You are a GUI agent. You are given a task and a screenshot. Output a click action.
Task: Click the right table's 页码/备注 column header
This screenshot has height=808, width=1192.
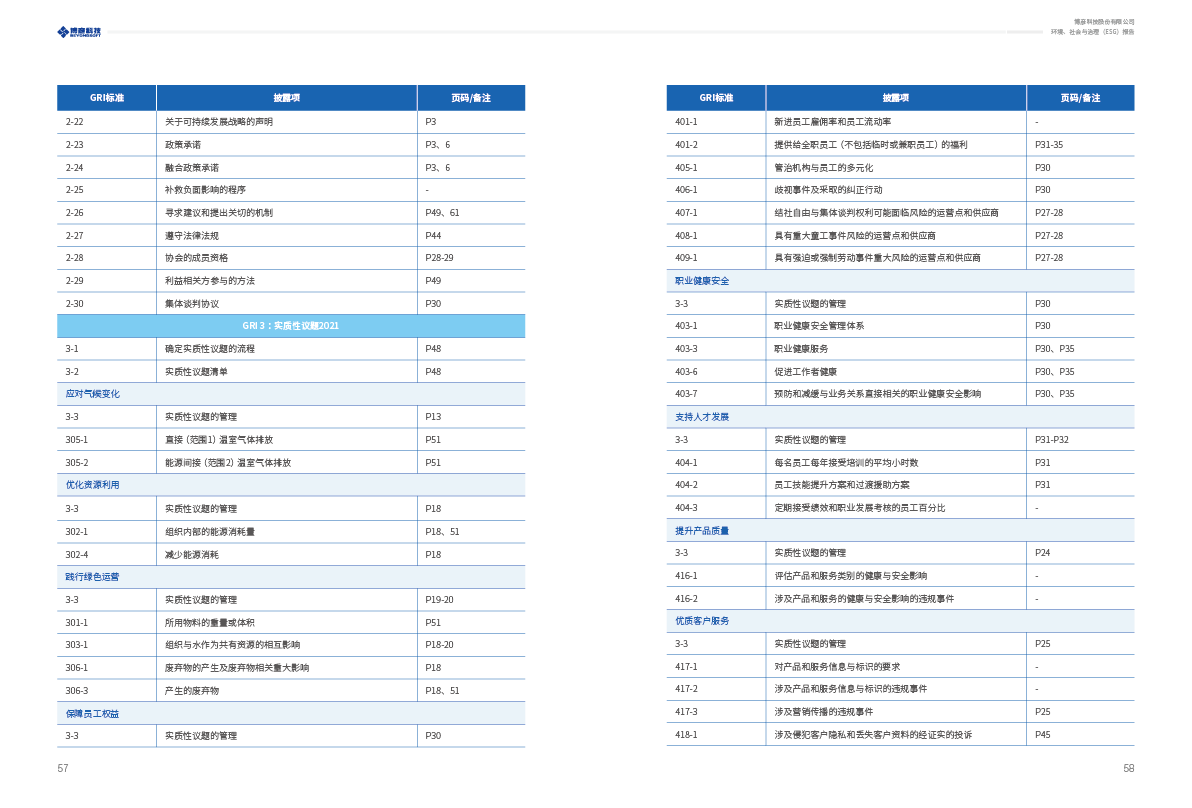point(1080,98)
